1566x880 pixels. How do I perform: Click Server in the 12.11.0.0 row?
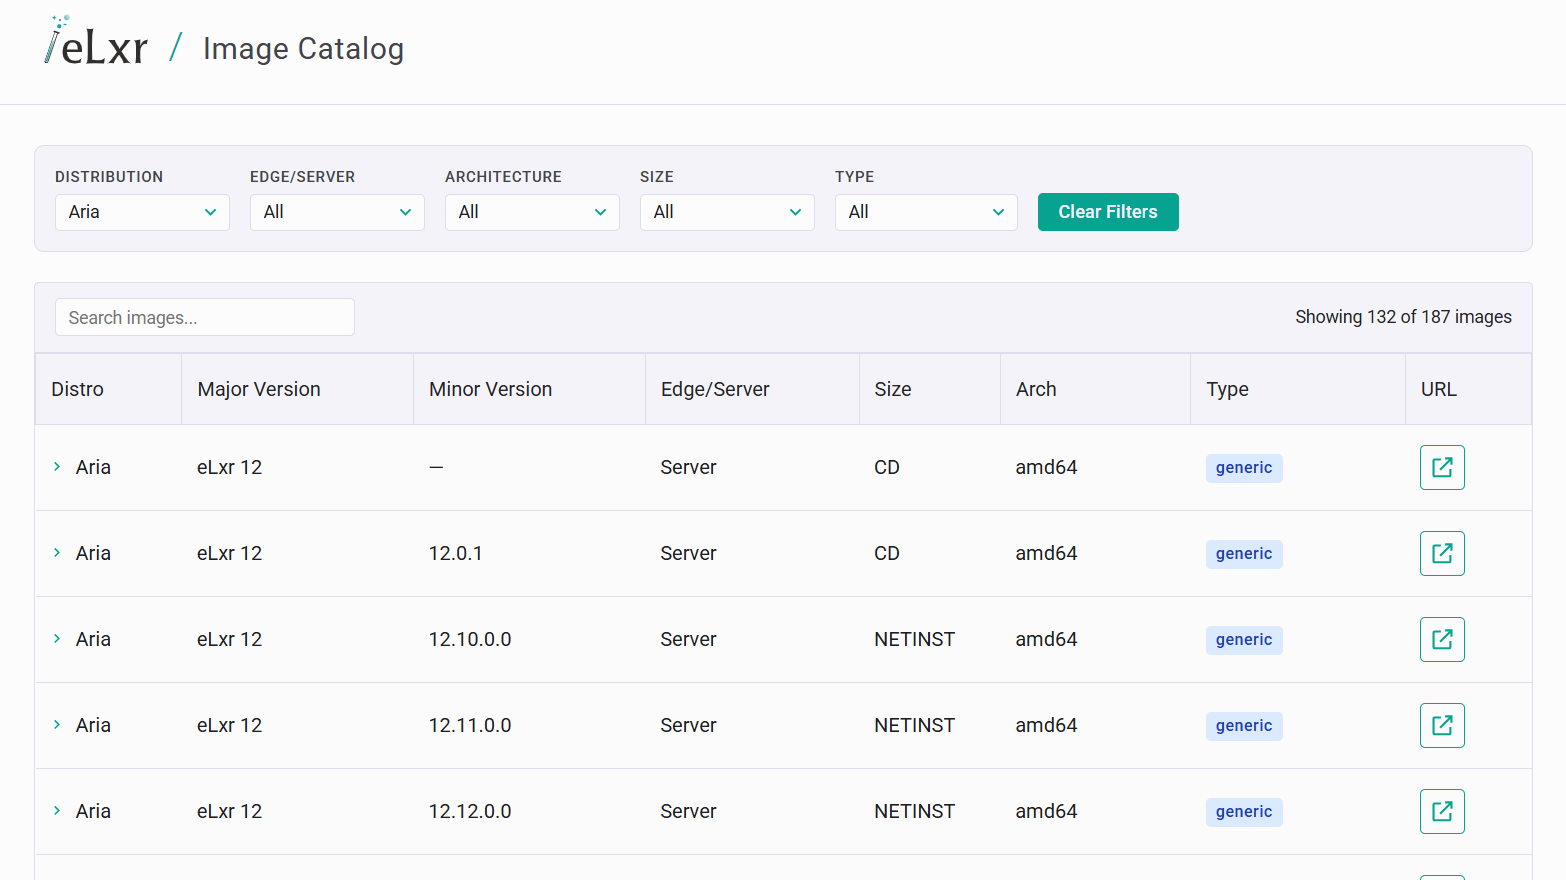click(x=688, y=725)
